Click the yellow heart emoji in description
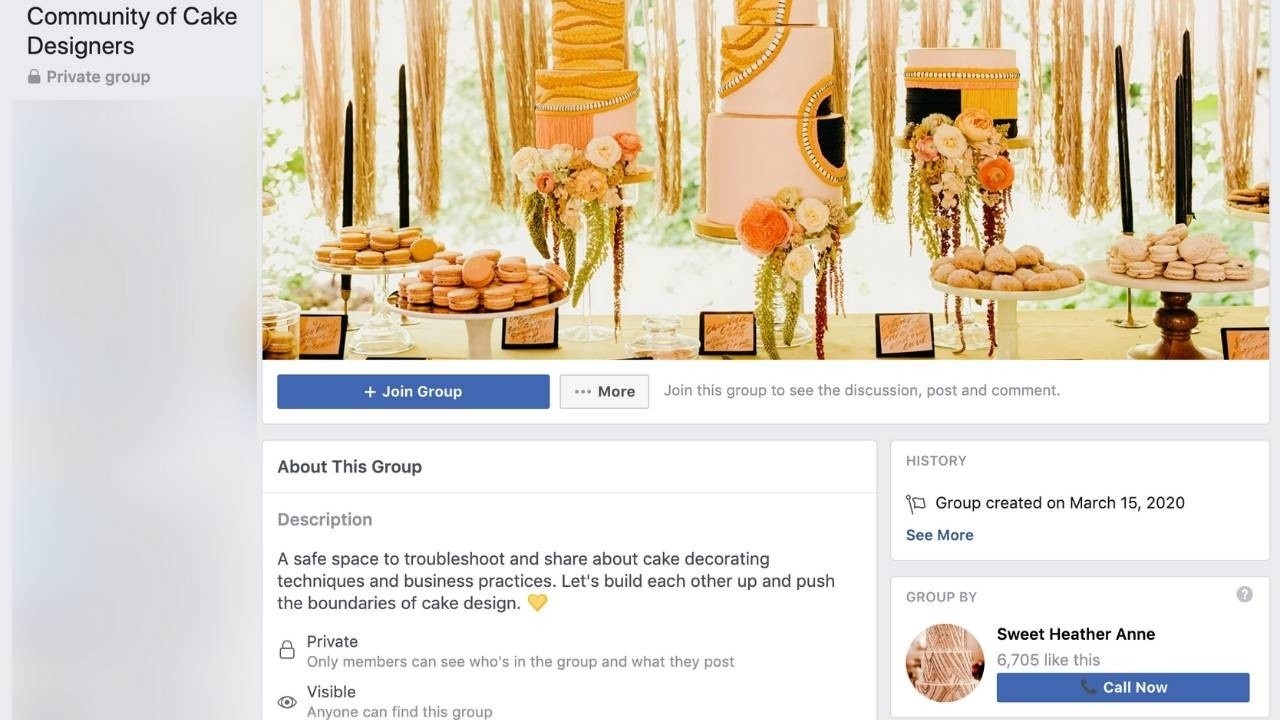Screen dimensions: 1280x720 (x=537, y=603)
